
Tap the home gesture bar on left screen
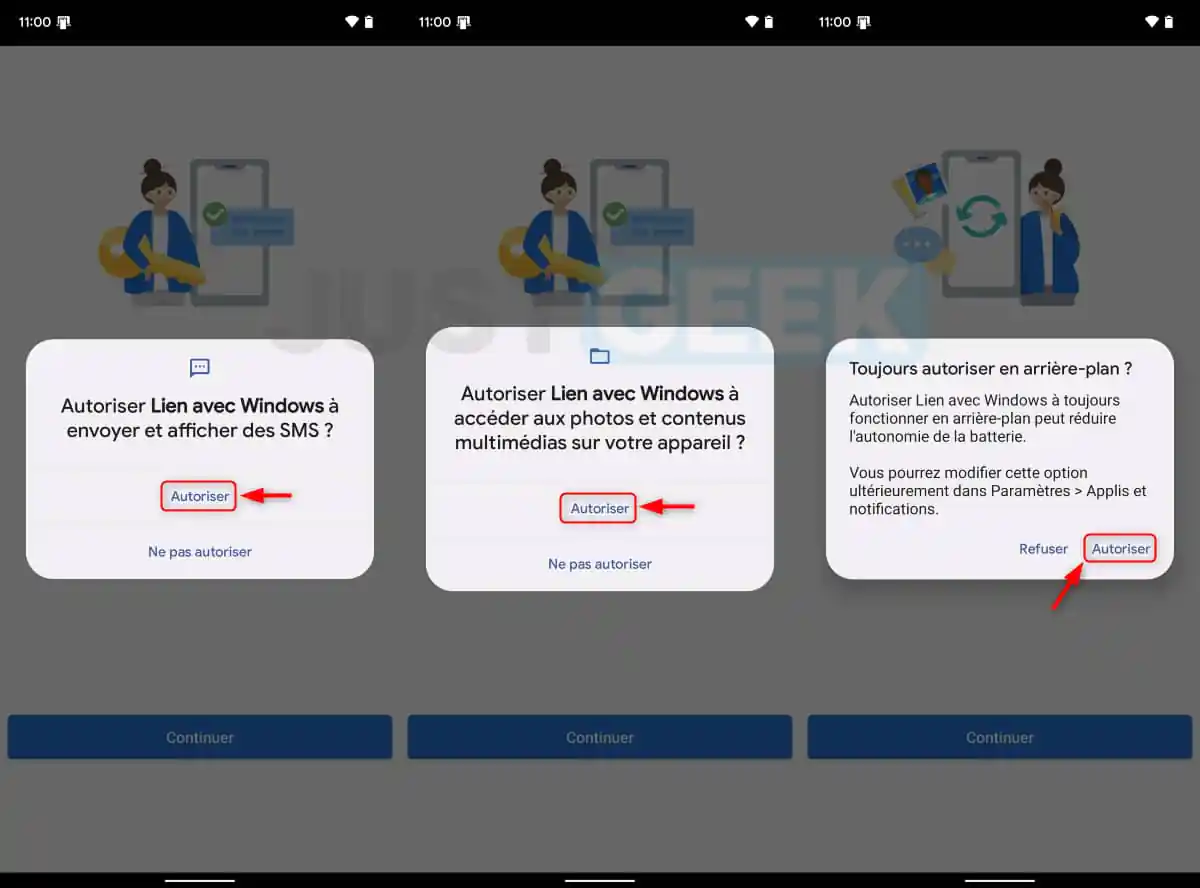[200, 881]
